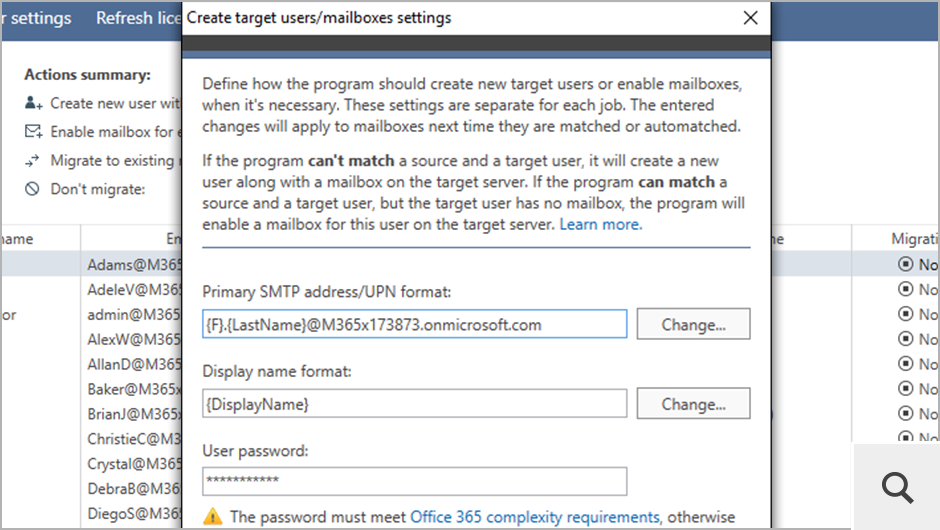
Task: Select migration radio button in Baker row
Action: 905,389
